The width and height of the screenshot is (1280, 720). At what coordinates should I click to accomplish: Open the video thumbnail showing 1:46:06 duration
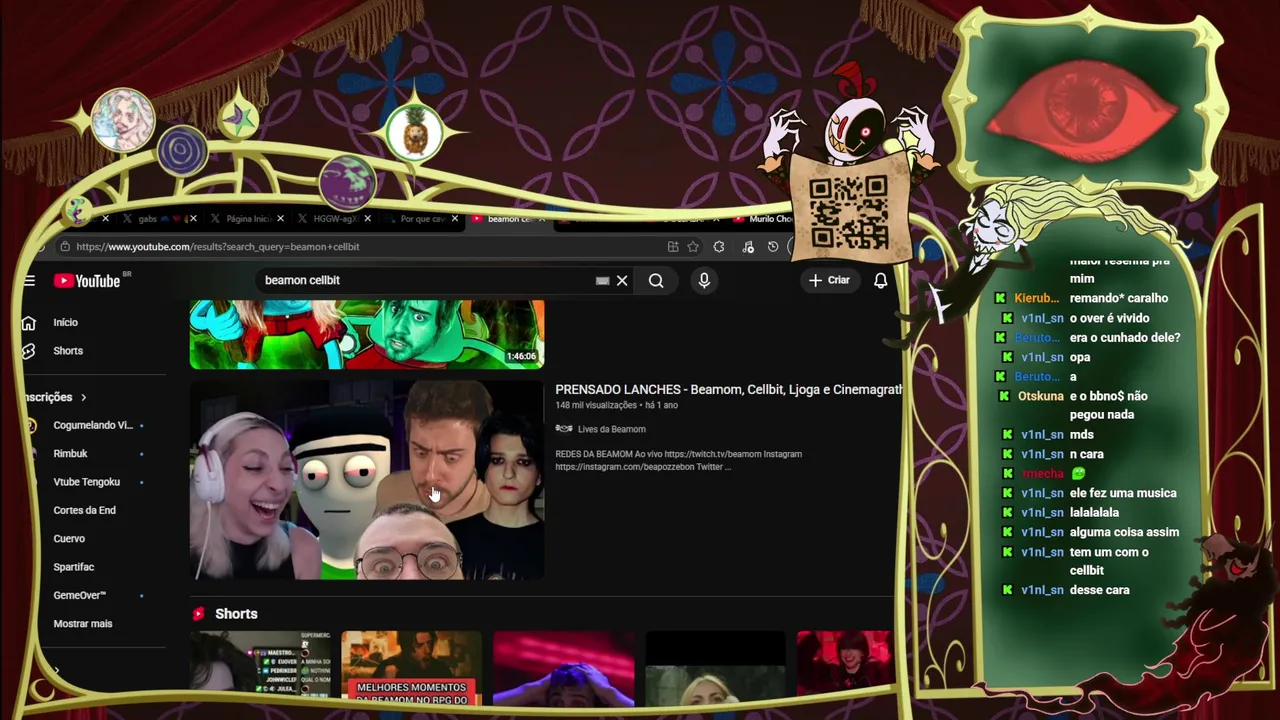[x=367, y=334]
